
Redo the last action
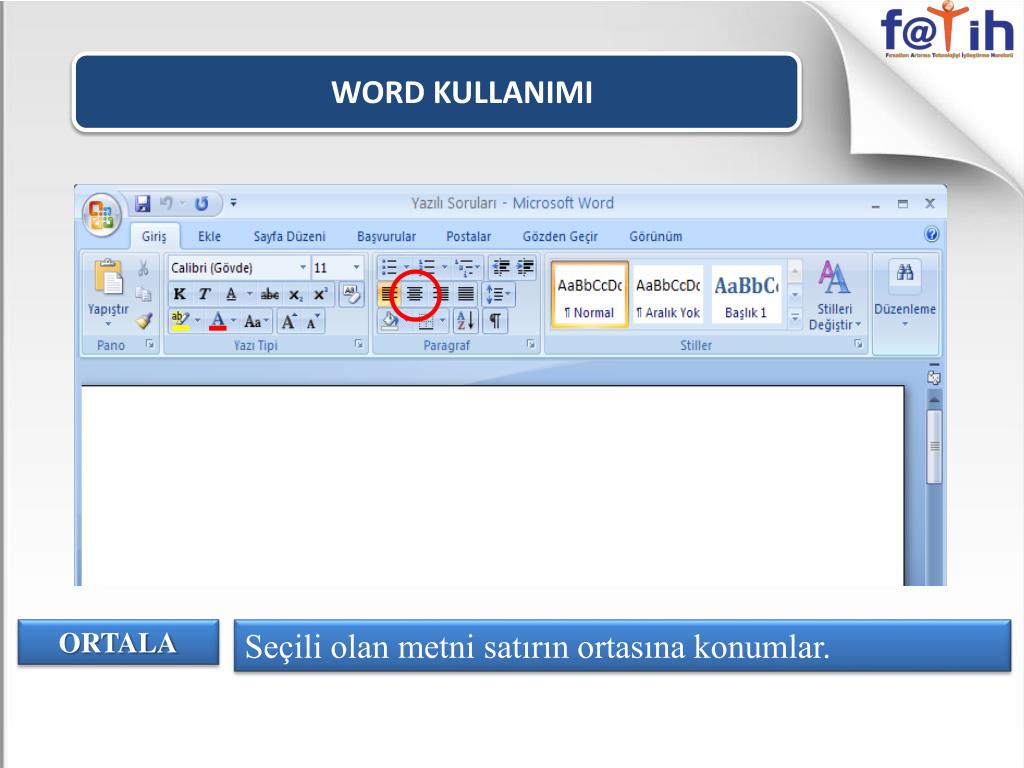click(201, 204)
